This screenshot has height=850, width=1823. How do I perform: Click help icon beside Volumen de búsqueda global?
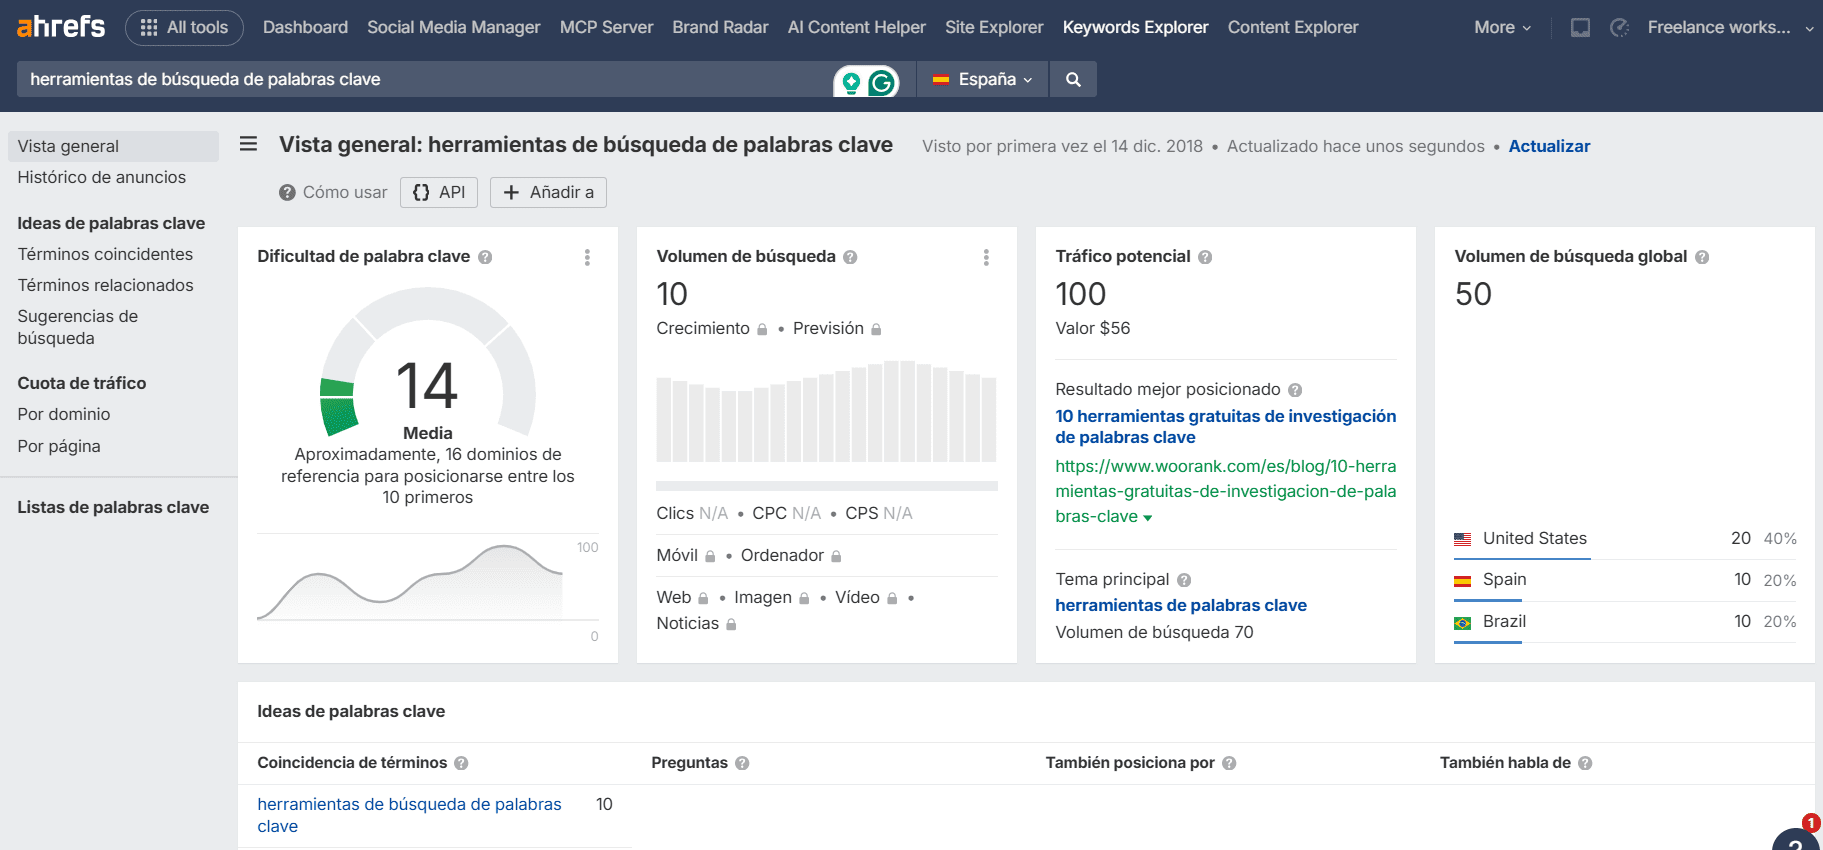[x=1702, y=257]
